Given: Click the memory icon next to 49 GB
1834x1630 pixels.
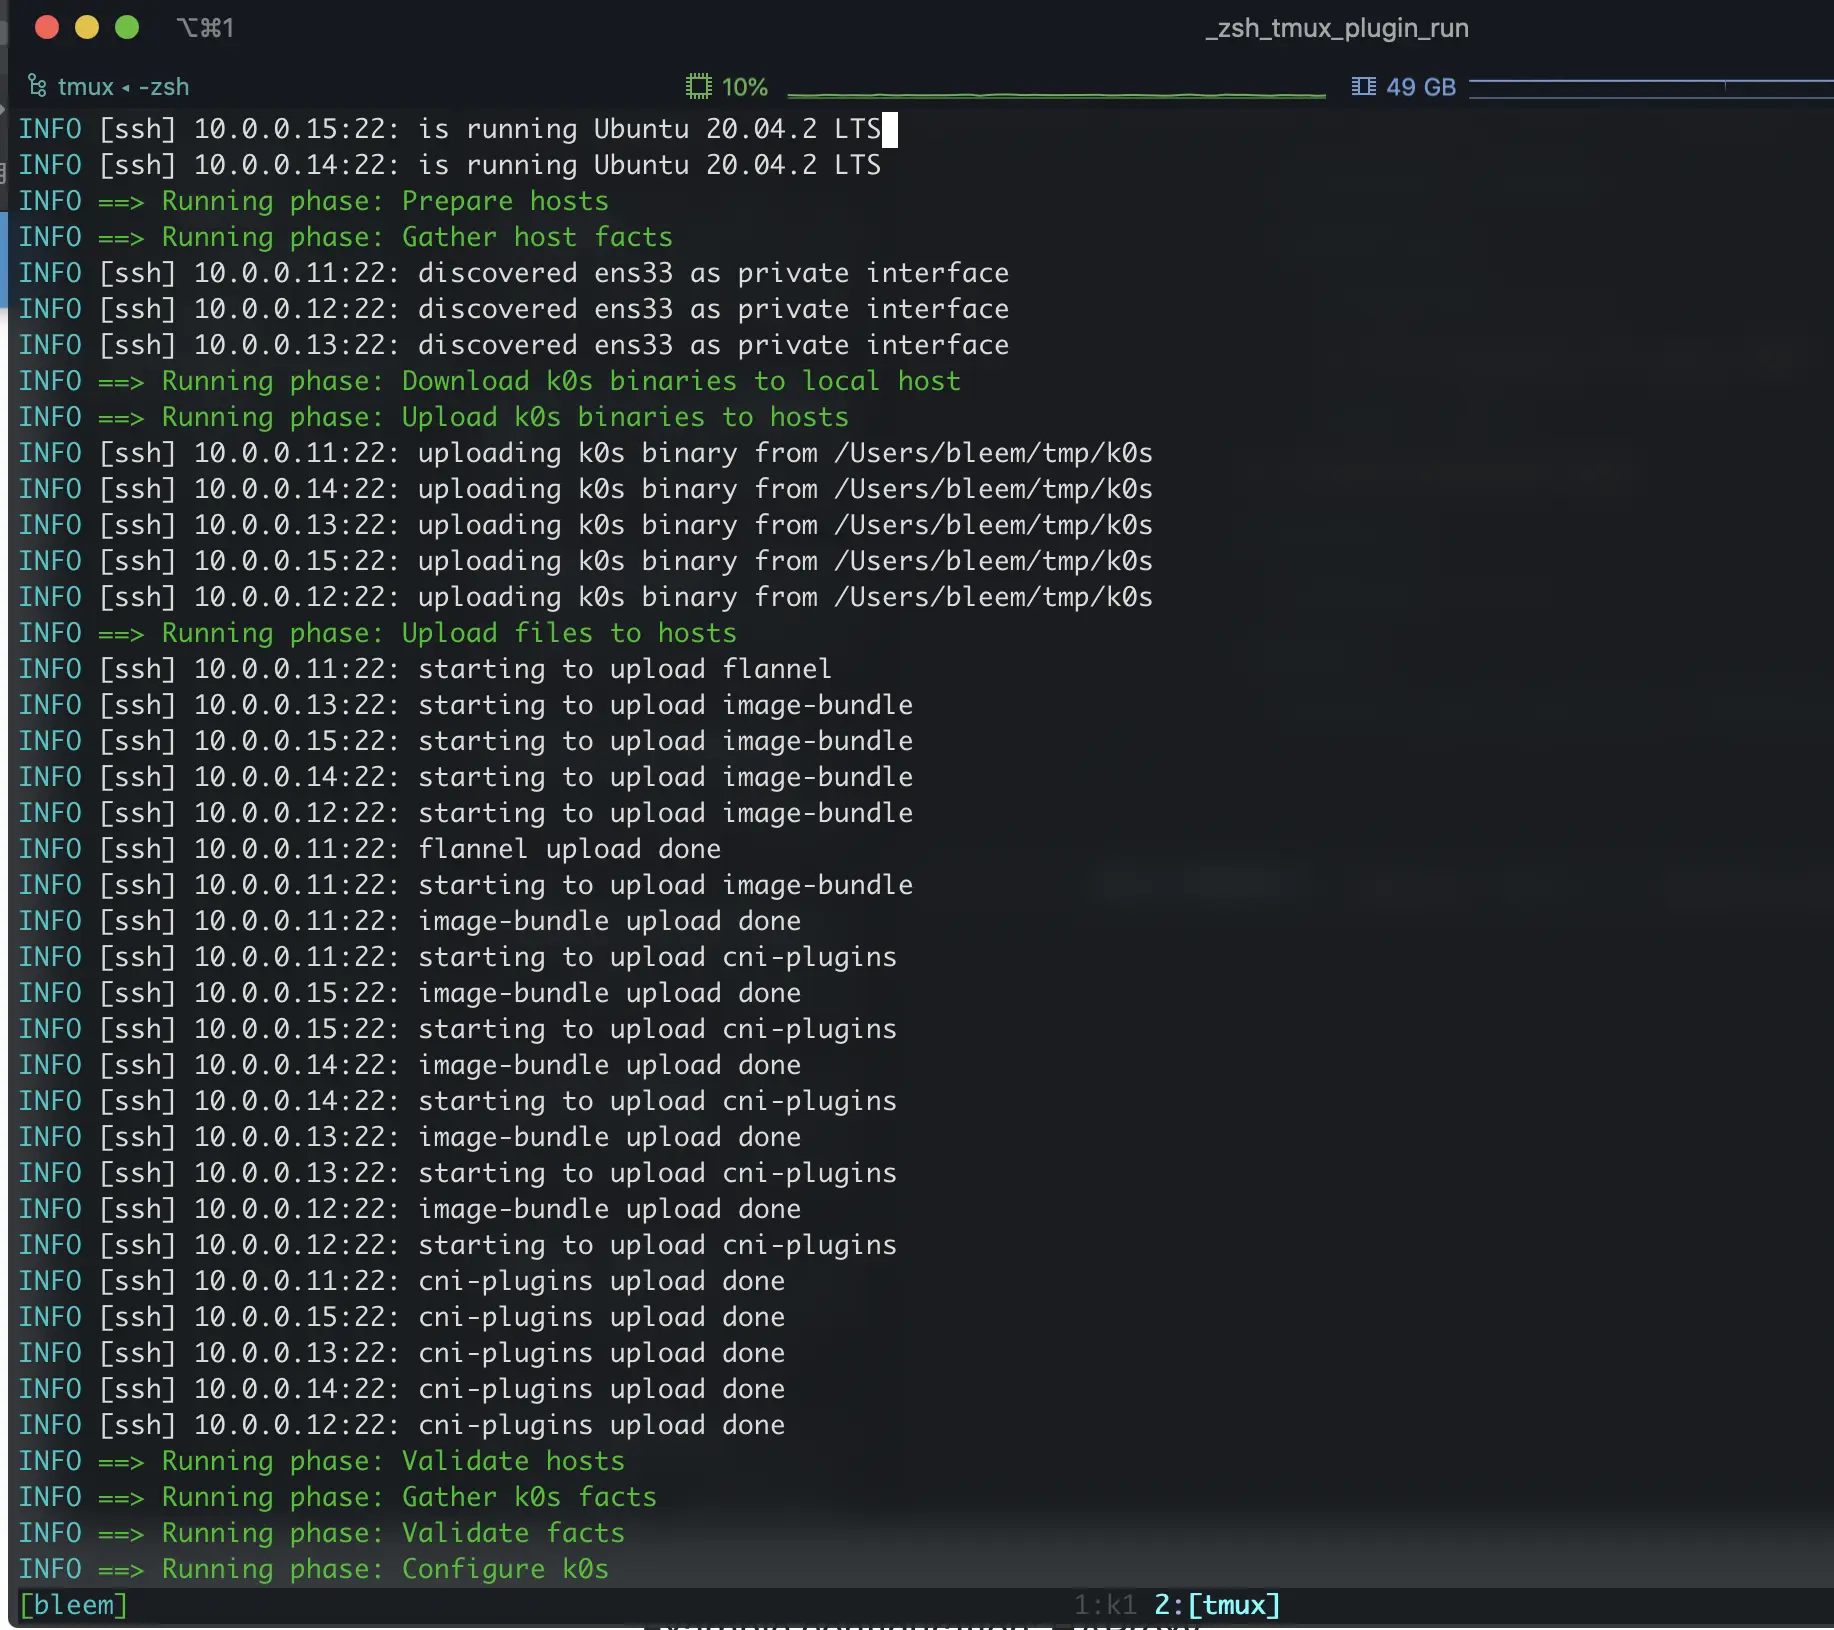Looking at the screenshot, I should click(x=1363, y=86).
